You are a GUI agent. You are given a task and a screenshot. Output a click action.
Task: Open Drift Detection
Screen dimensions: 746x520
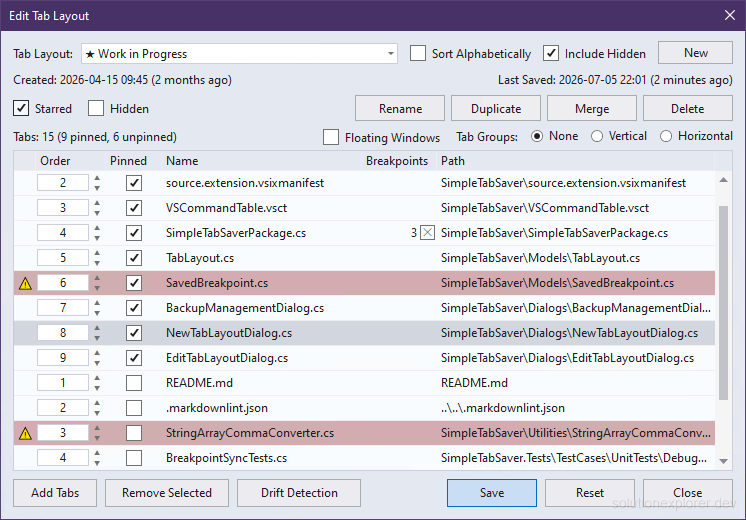[299, 493]
